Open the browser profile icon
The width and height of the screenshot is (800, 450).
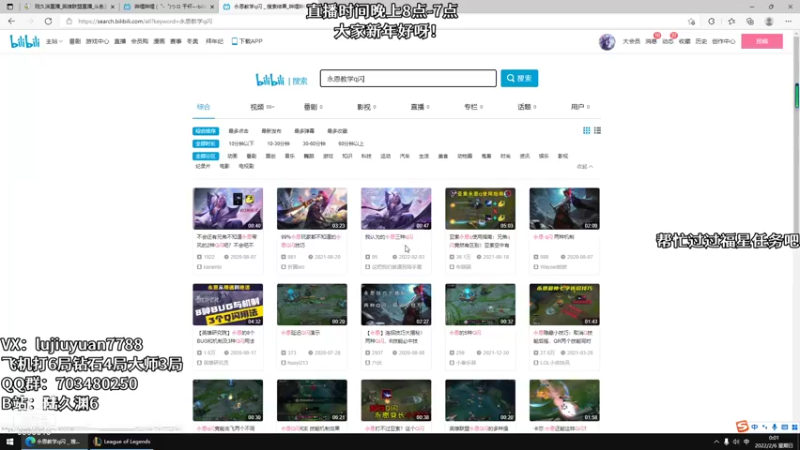coord(769,21)
